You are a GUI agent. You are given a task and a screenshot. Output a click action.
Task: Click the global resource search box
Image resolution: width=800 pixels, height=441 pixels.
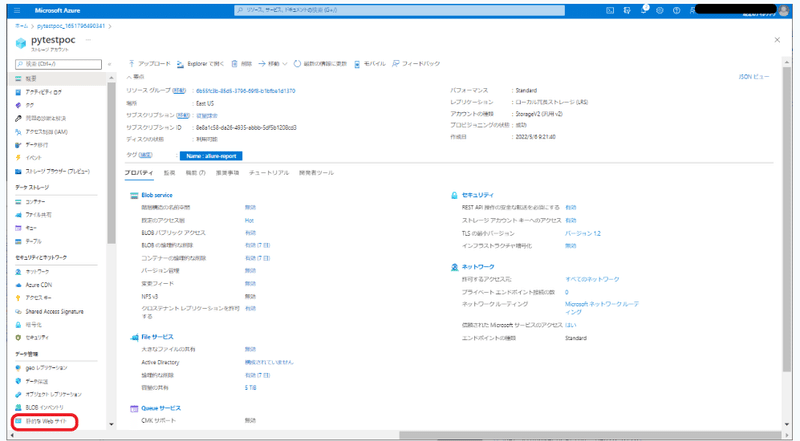click(x=399, y=10)
